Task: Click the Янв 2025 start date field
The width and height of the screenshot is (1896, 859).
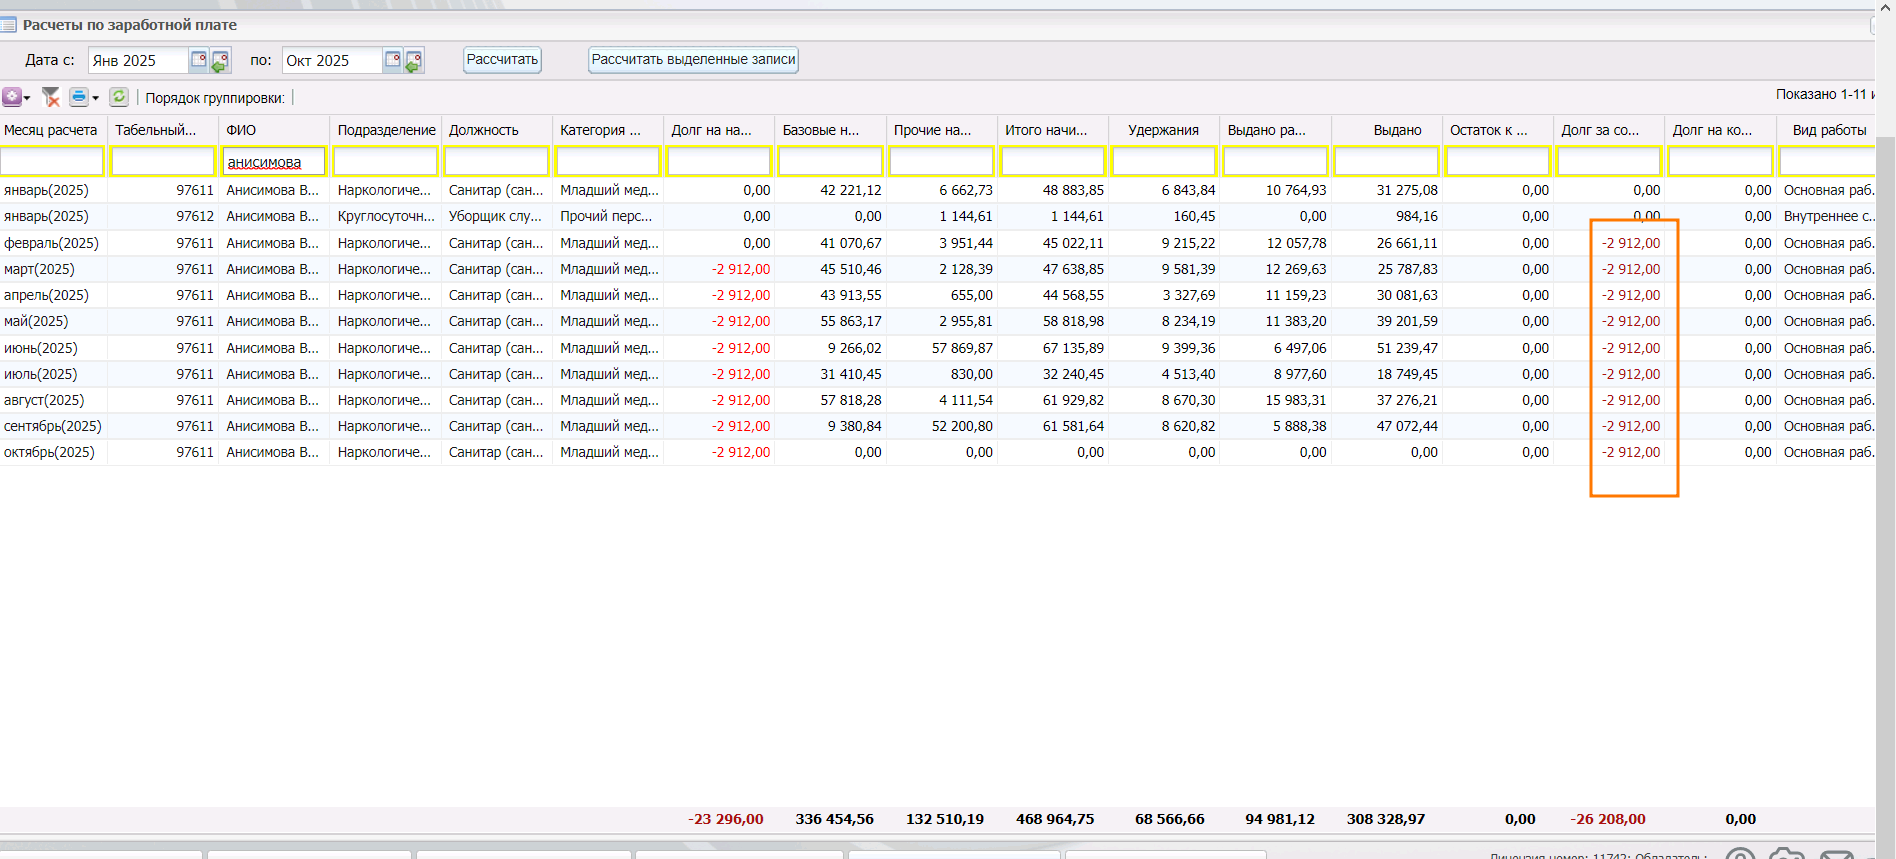Action: coord(138,61)
